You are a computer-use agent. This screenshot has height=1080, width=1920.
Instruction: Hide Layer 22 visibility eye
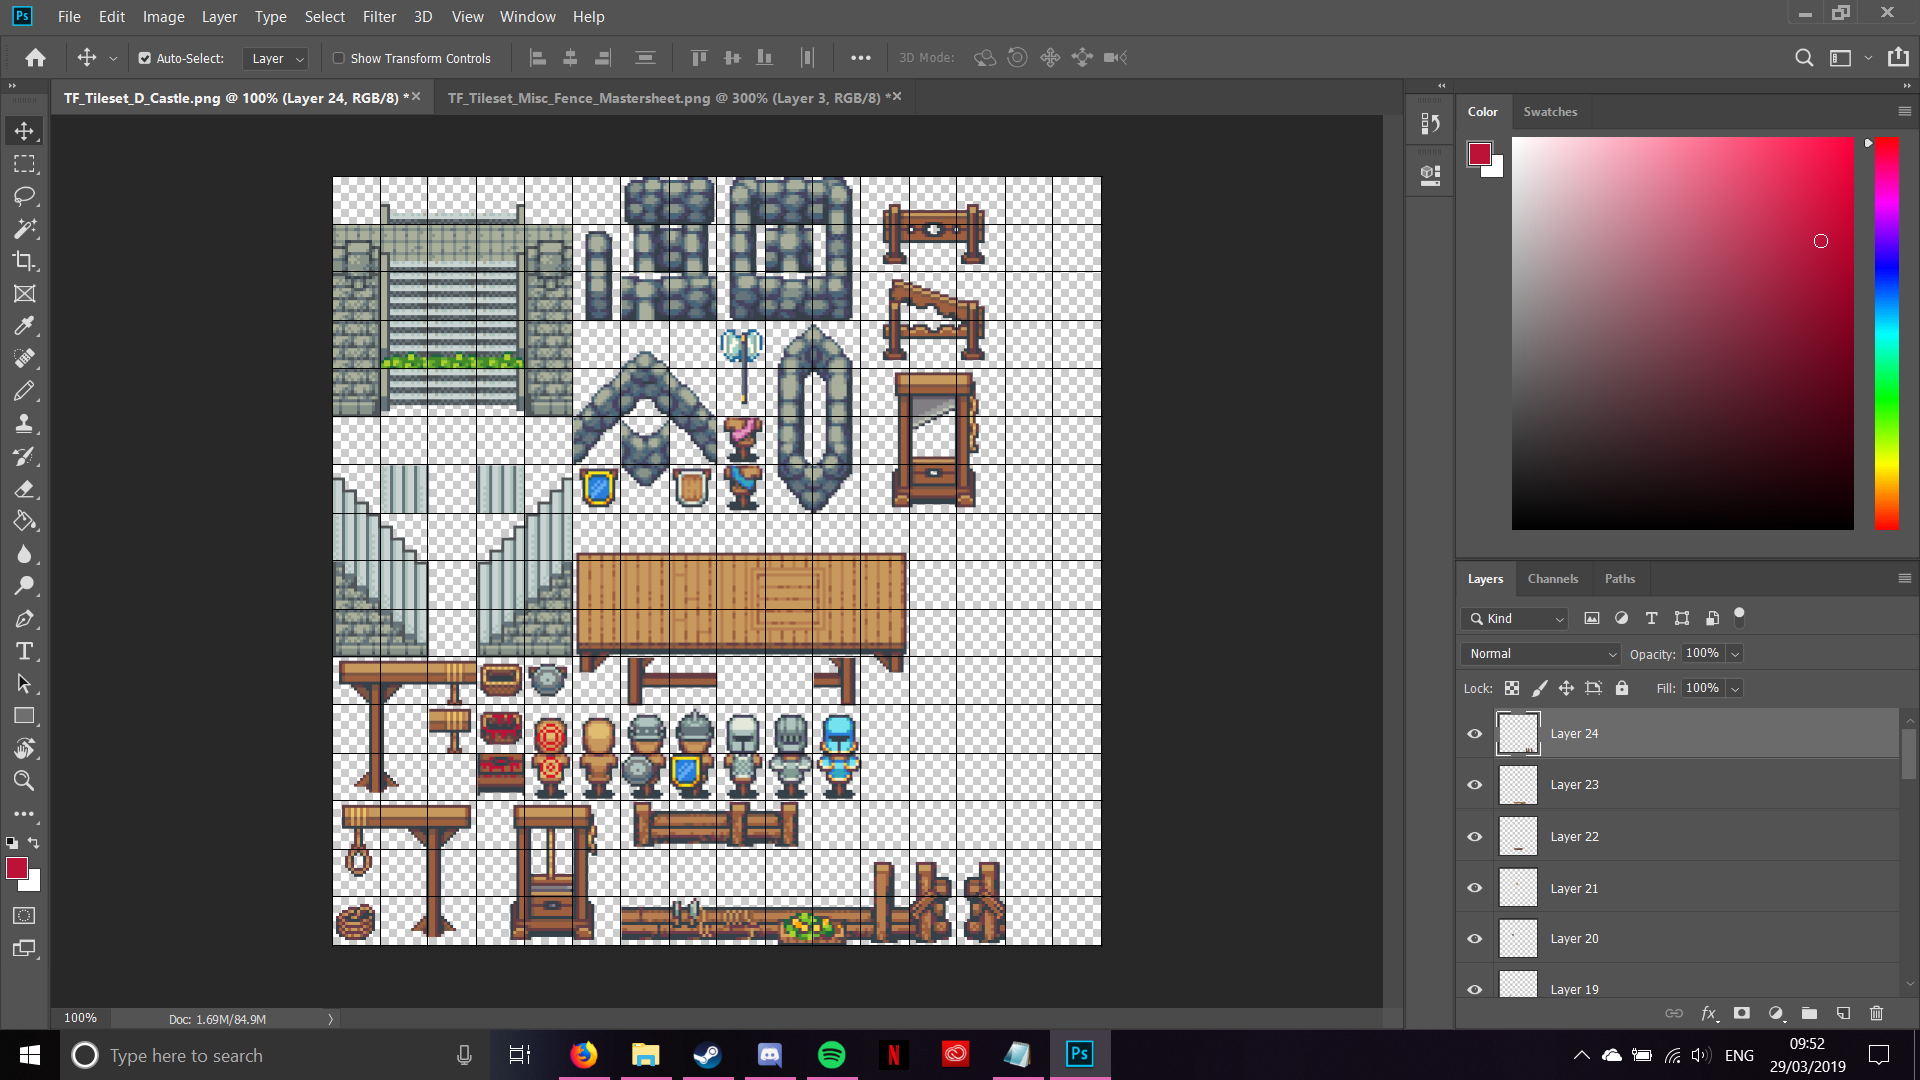(1474, 836)
